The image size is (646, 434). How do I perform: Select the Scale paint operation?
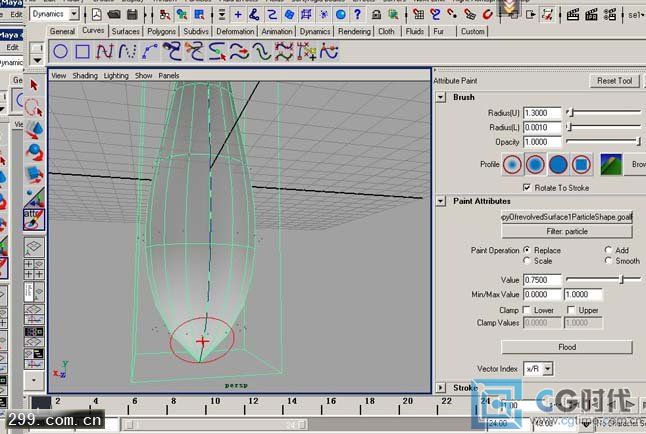click(x=527, y=261)
